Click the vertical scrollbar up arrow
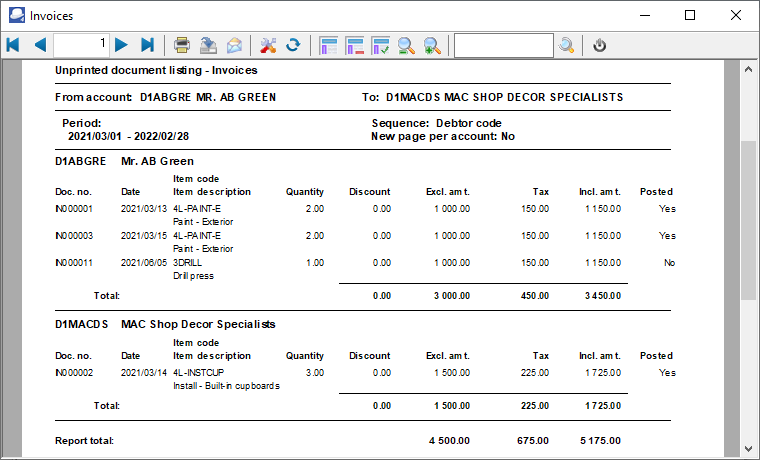The image size is (760, 460). click(748, 70)
